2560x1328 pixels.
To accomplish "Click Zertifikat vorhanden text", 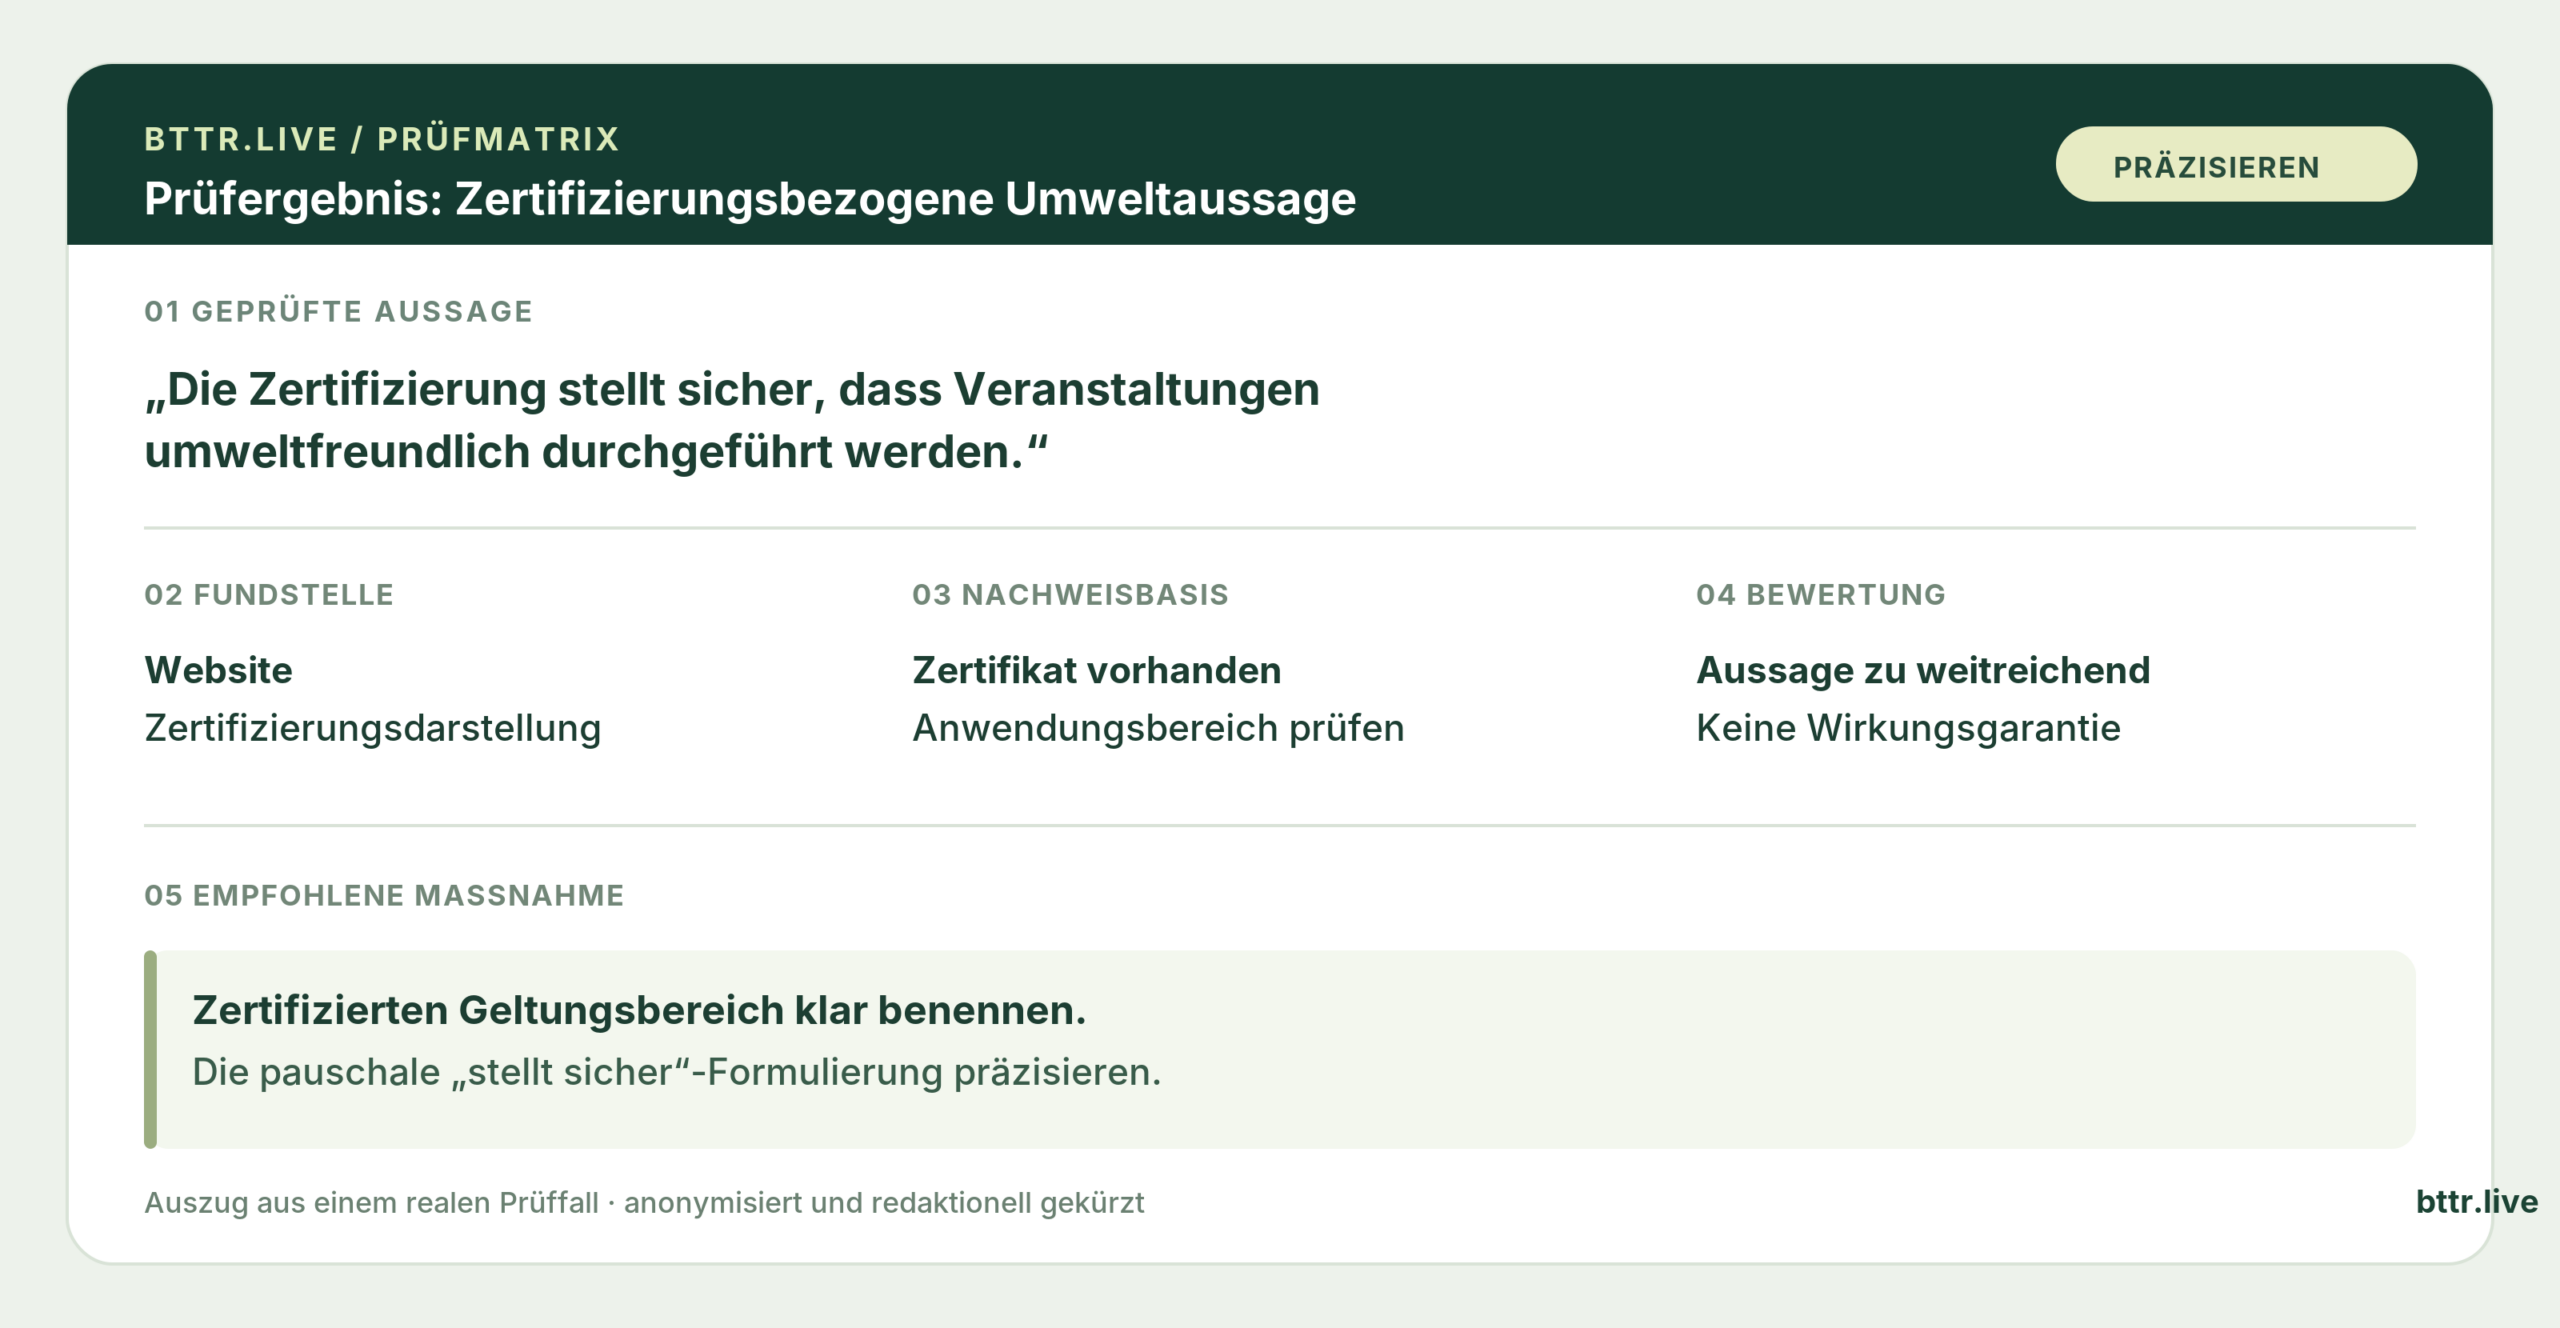I will pyautogui.click(x=1097, y=670).
